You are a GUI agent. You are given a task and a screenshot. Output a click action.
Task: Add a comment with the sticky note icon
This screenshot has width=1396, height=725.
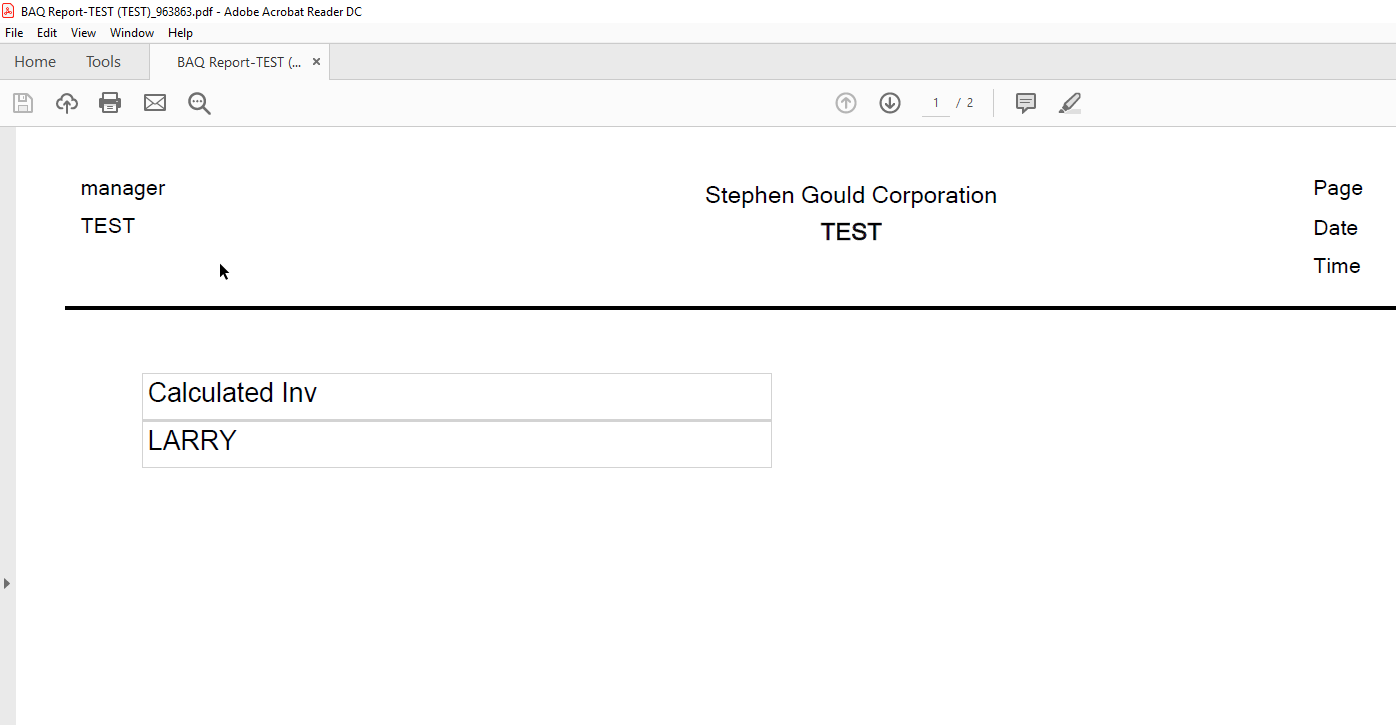pyautogui.click(x=1025, y=103)
